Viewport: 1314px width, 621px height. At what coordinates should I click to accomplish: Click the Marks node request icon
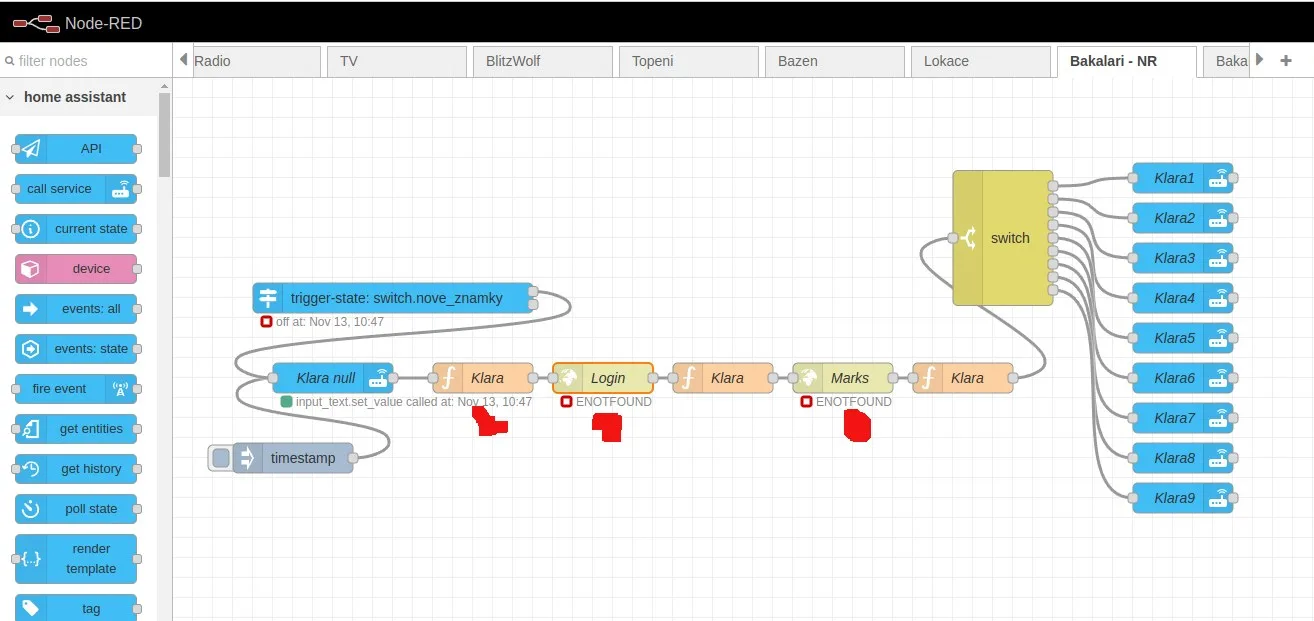[808, 378]
